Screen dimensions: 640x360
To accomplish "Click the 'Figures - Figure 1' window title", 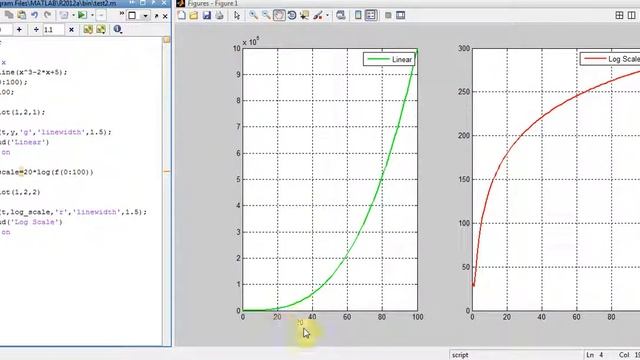I will [x=213, y=4].
